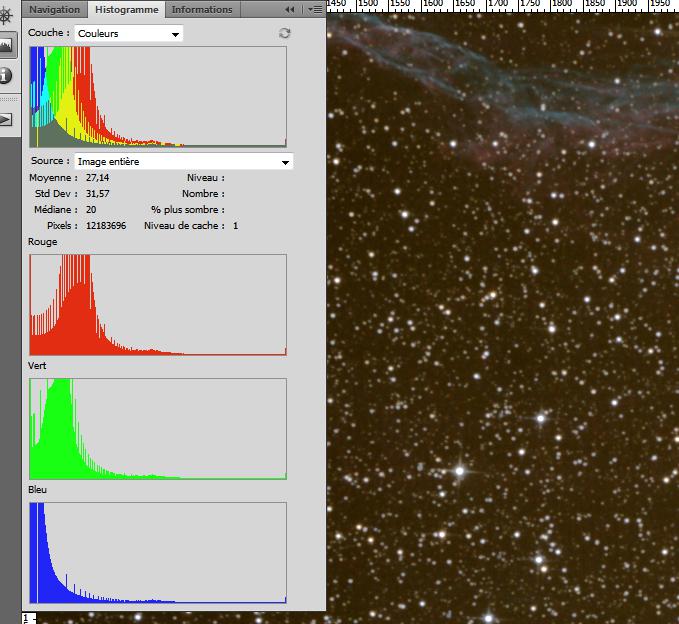
Task: Click the Niveau label
Action: (x=206, y=178)
